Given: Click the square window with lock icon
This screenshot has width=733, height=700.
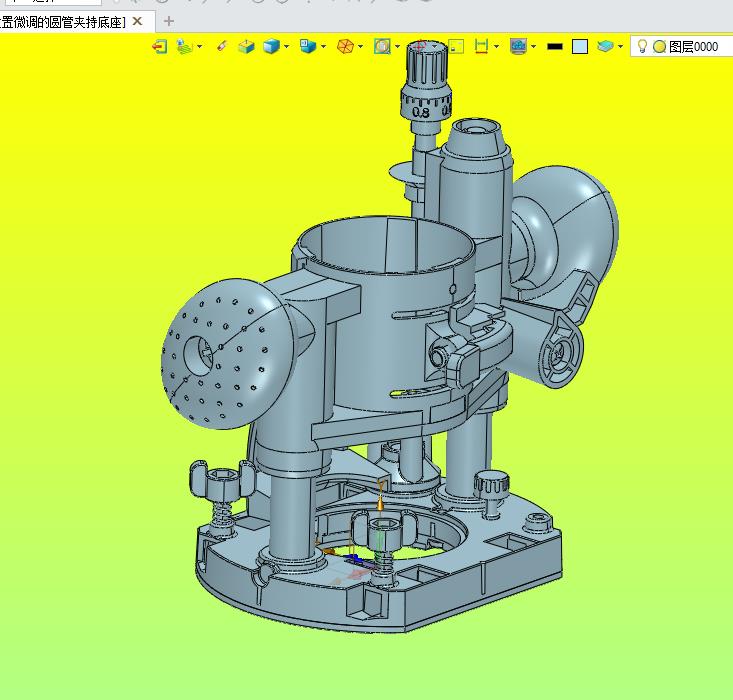Looking at the screenshot, I should pos(456,47).
